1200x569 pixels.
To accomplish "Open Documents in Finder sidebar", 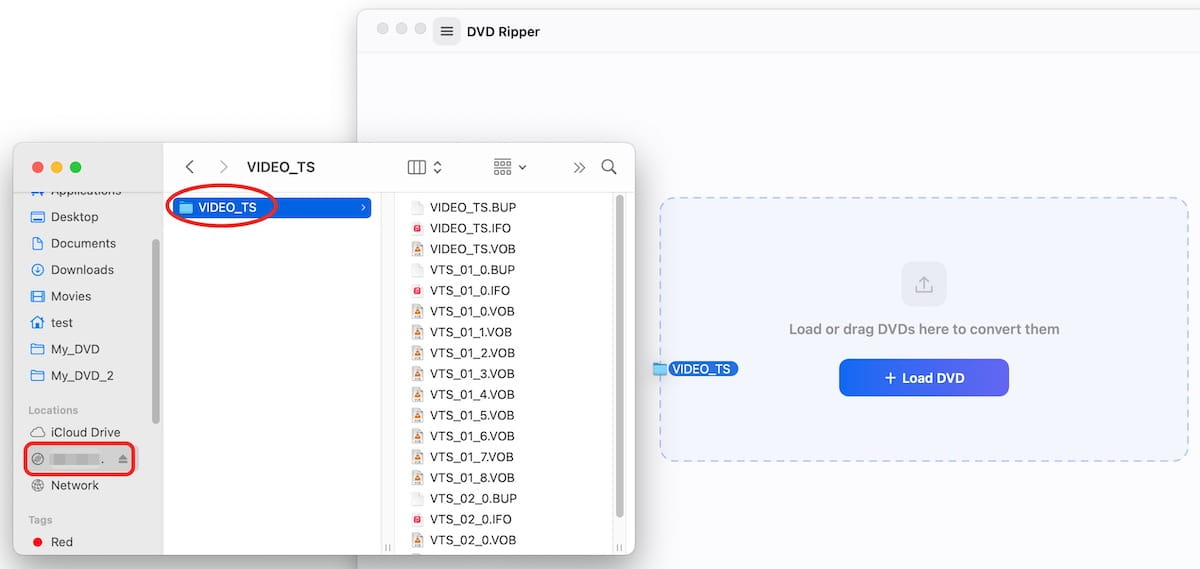I will [x=84, y=243].
